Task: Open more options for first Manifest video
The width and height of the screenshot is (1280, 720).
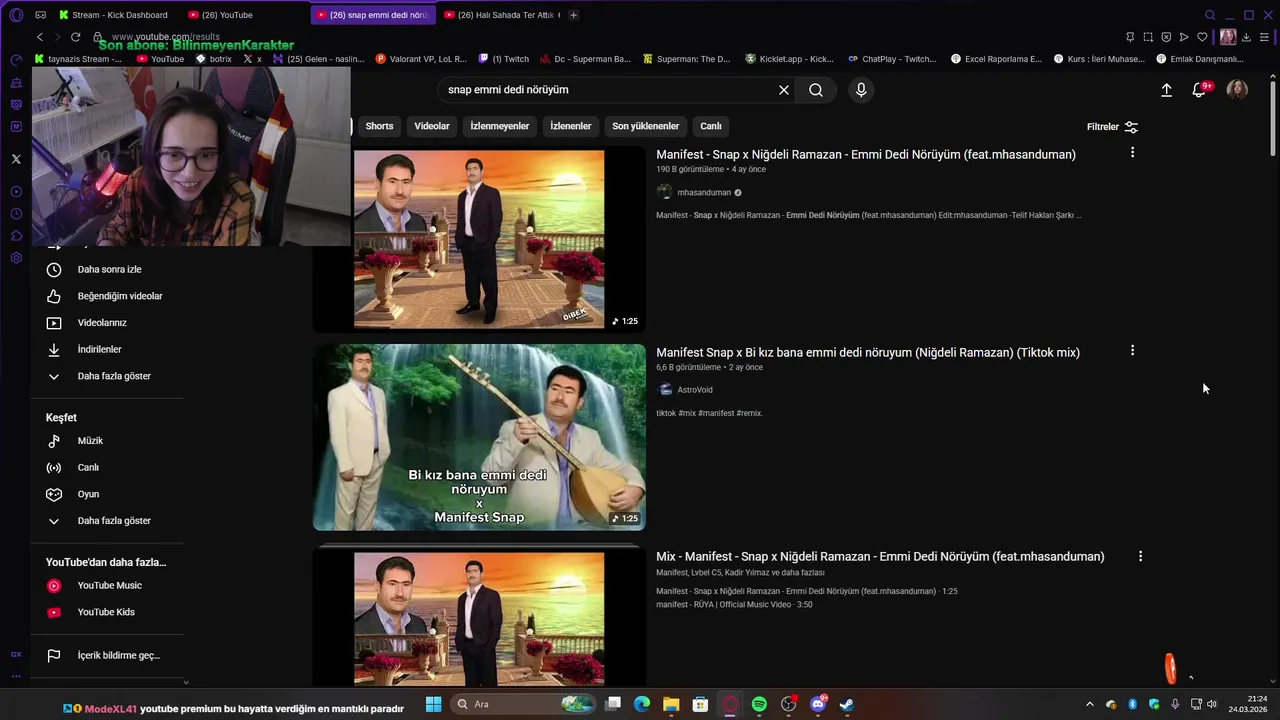Action: (x=1132, y=153)
